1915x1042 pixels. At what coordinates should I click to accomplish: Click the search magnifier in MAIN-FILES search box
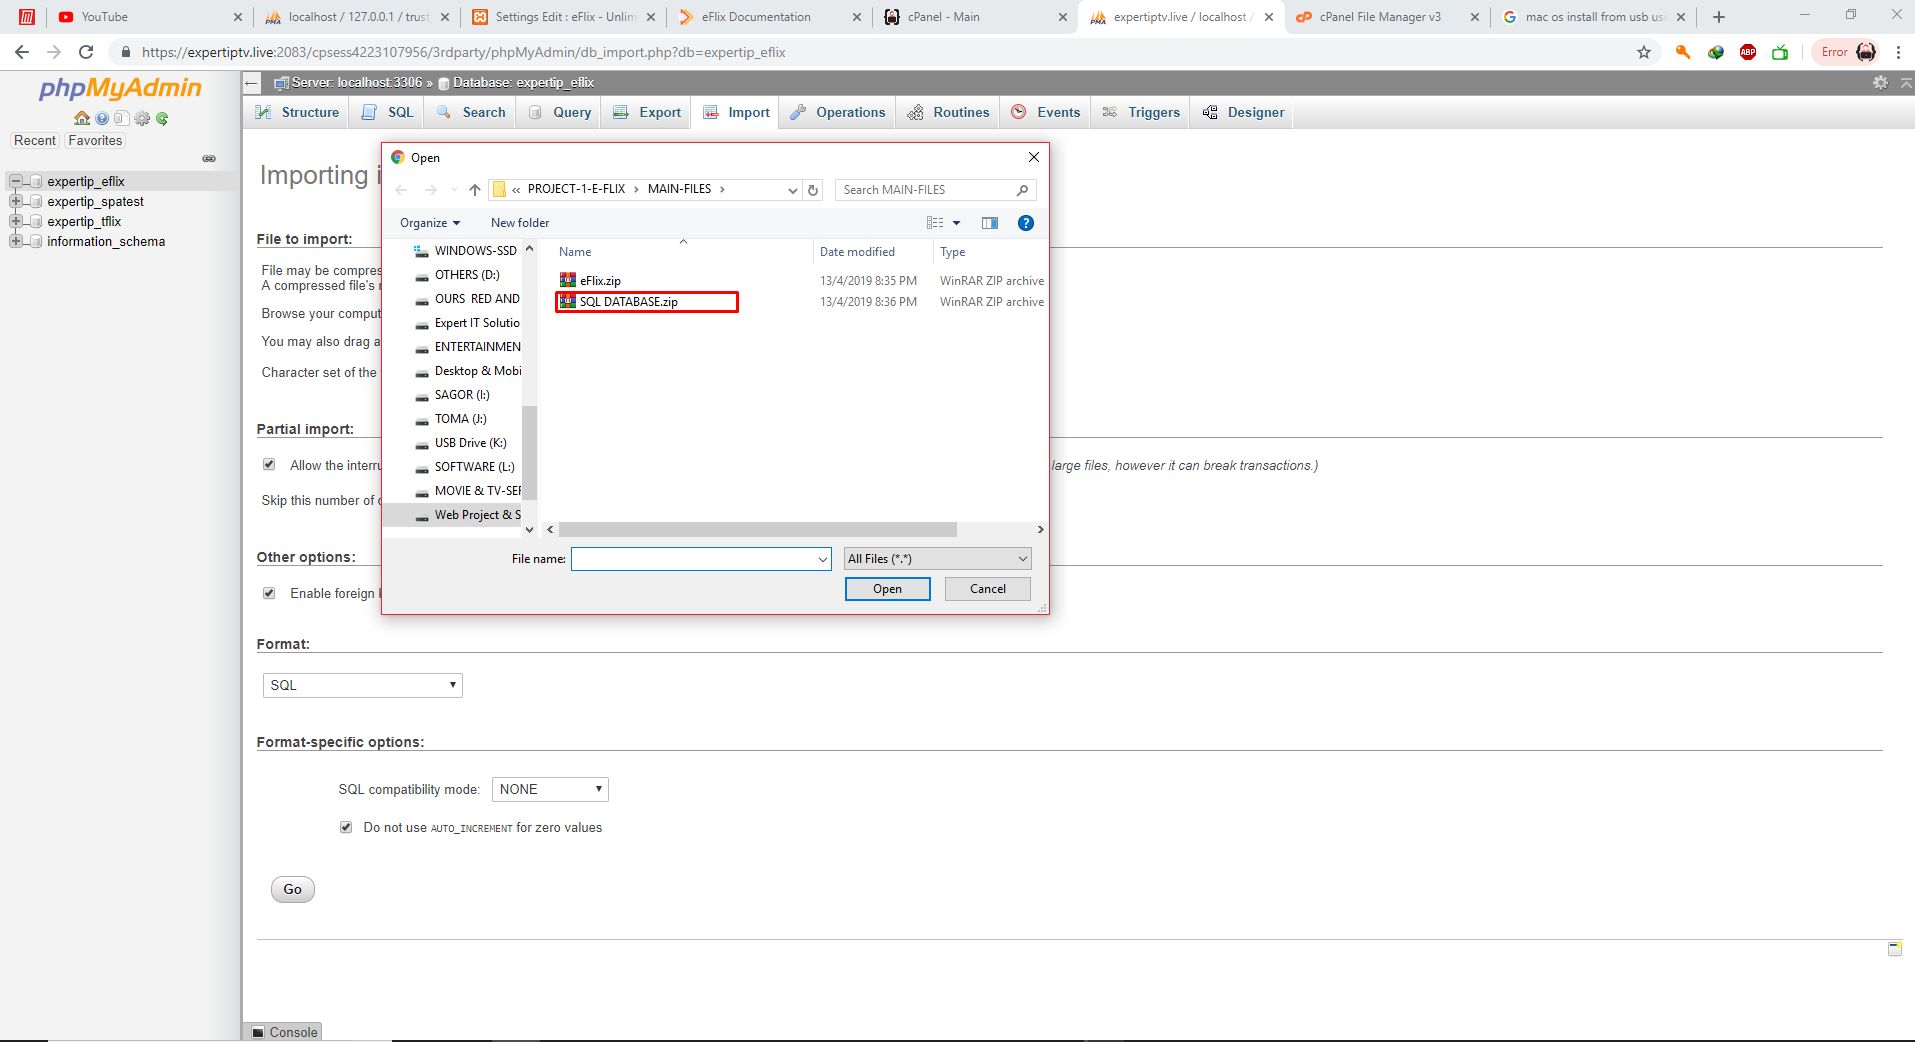[x=1022, y=190]
